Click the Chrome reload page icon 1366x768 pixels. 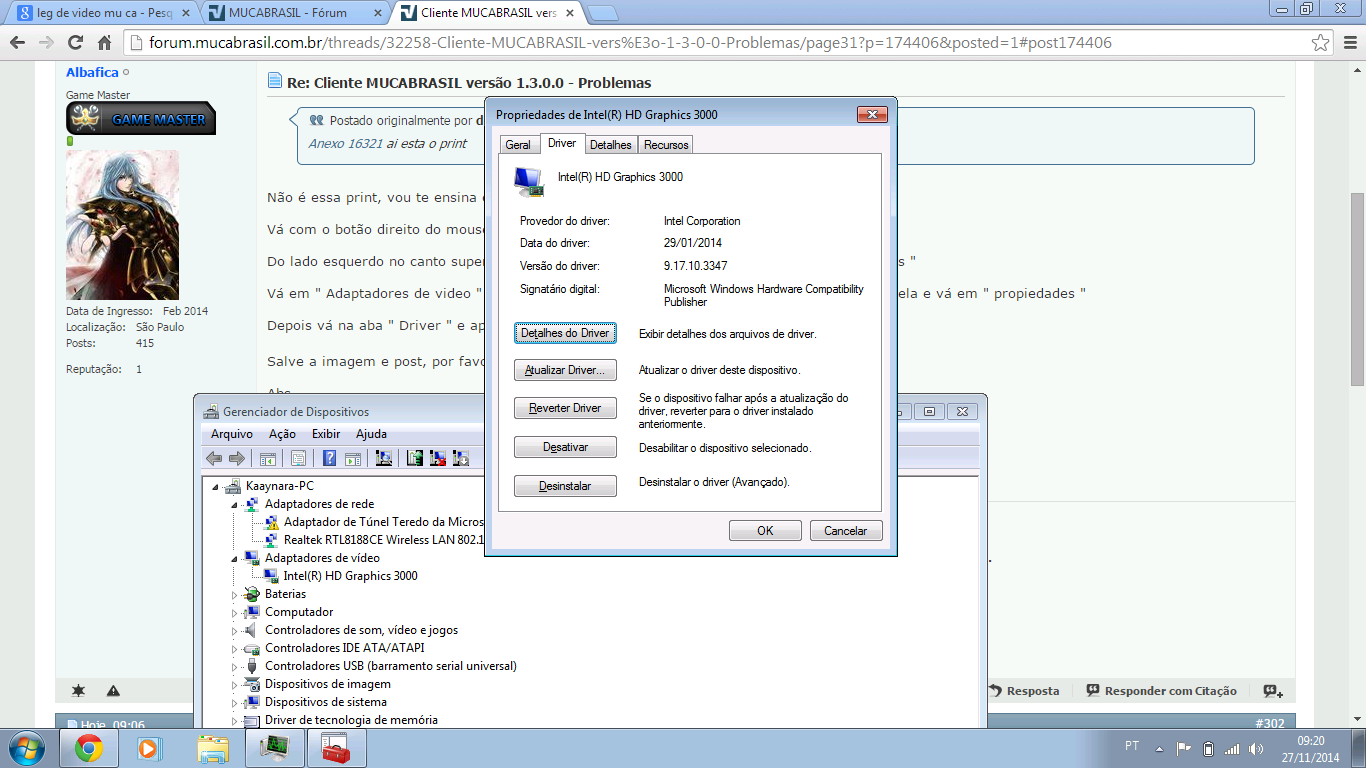[x=75, y=43]
